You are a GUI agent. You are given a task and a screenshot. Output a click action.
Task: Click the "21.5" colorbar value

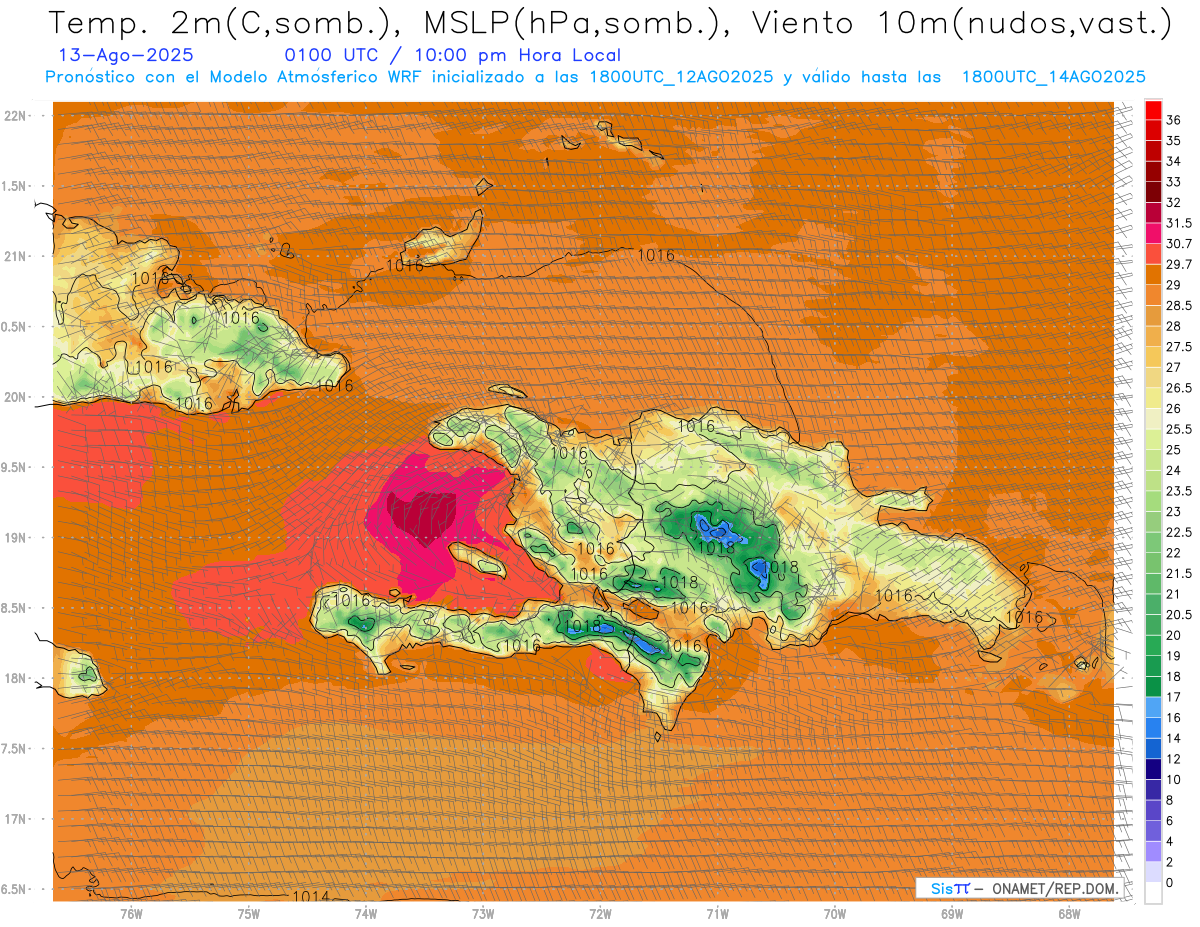1179,573
